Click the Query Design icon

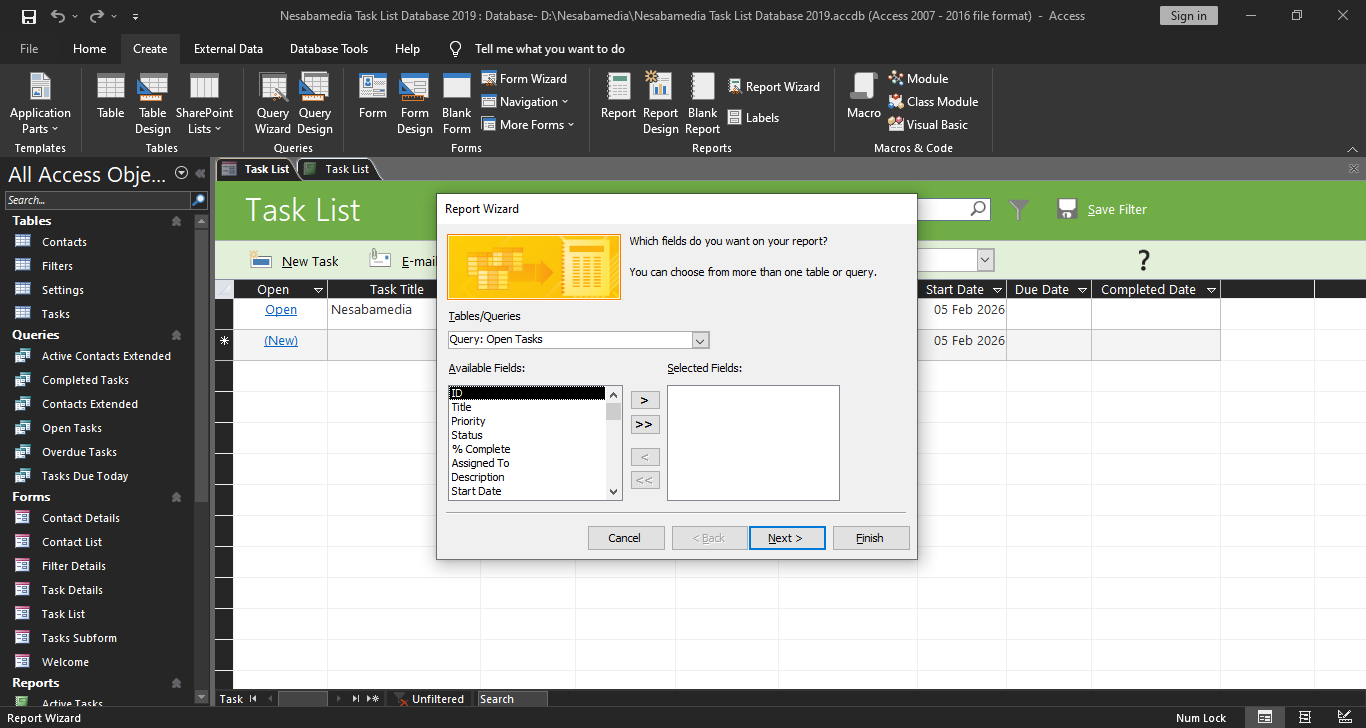click(314, 103)
